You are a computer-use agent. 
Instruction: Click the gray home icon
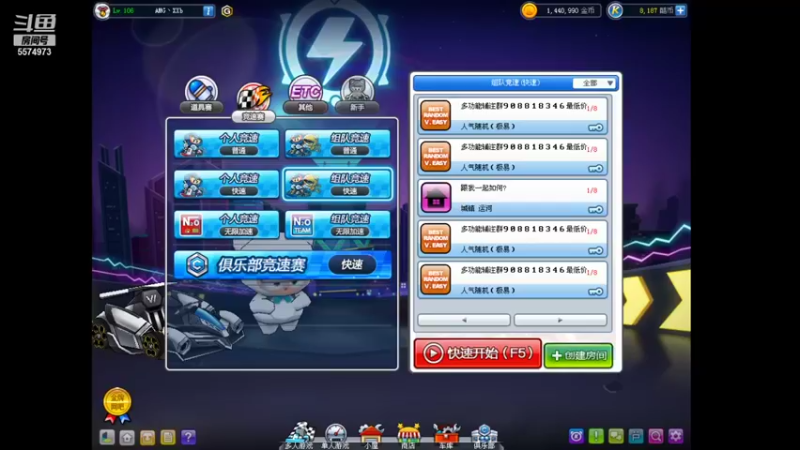(127, 437)
